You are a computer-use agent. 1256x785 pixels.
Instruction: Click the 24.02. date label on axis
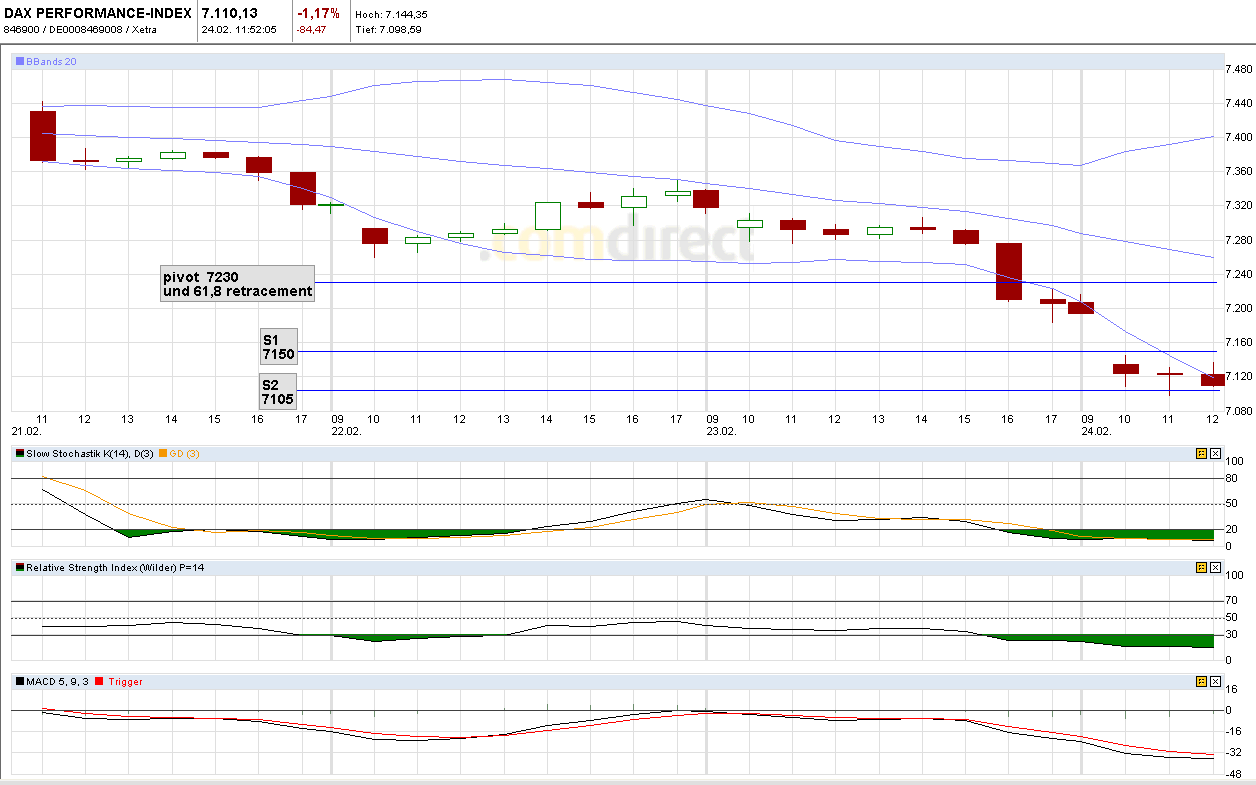1096,431
